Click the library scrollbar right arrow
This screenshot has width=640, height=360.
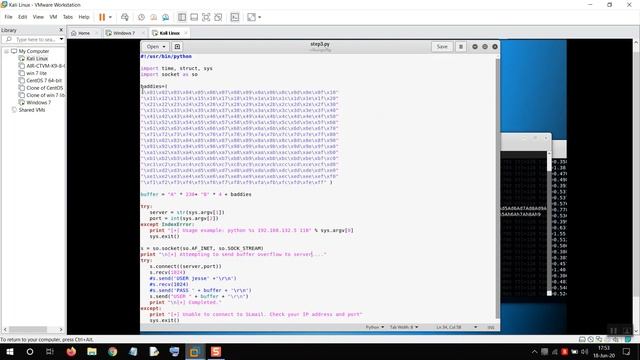[61, 329]
